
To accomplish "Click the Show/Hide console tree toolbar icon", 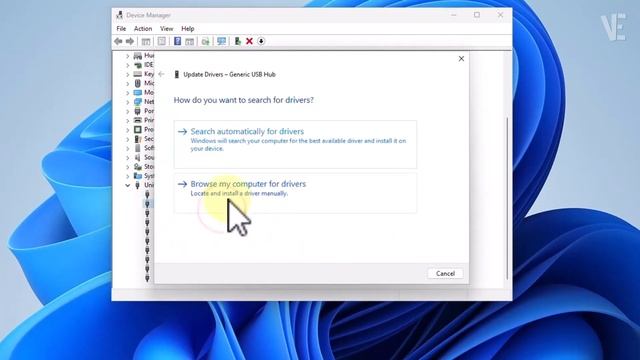I will coord(146,41).
